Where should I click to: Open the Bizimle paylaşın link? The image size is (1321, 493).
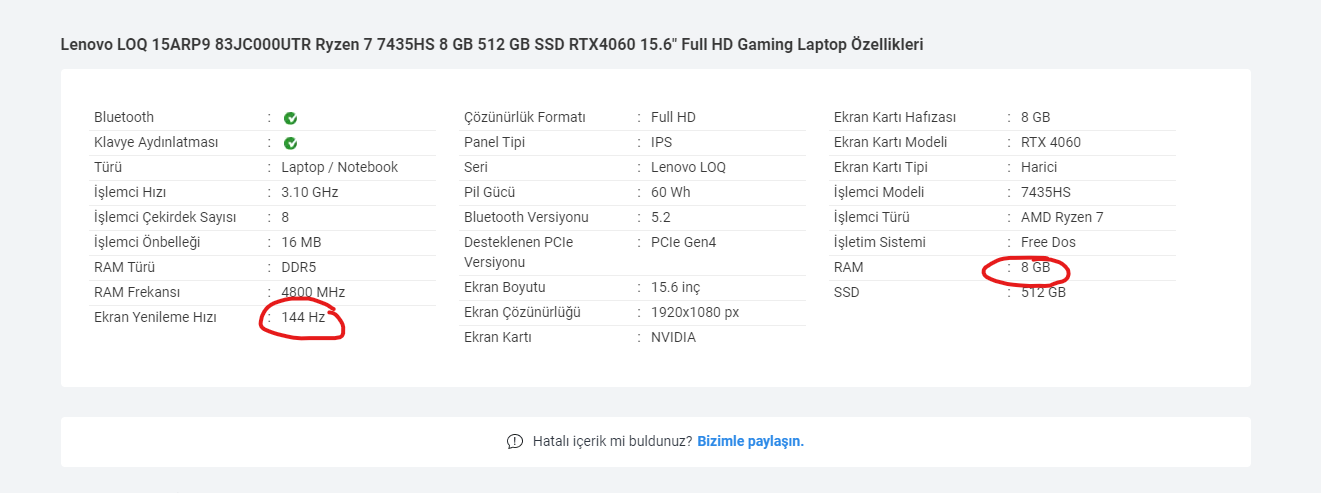(750, 441)
